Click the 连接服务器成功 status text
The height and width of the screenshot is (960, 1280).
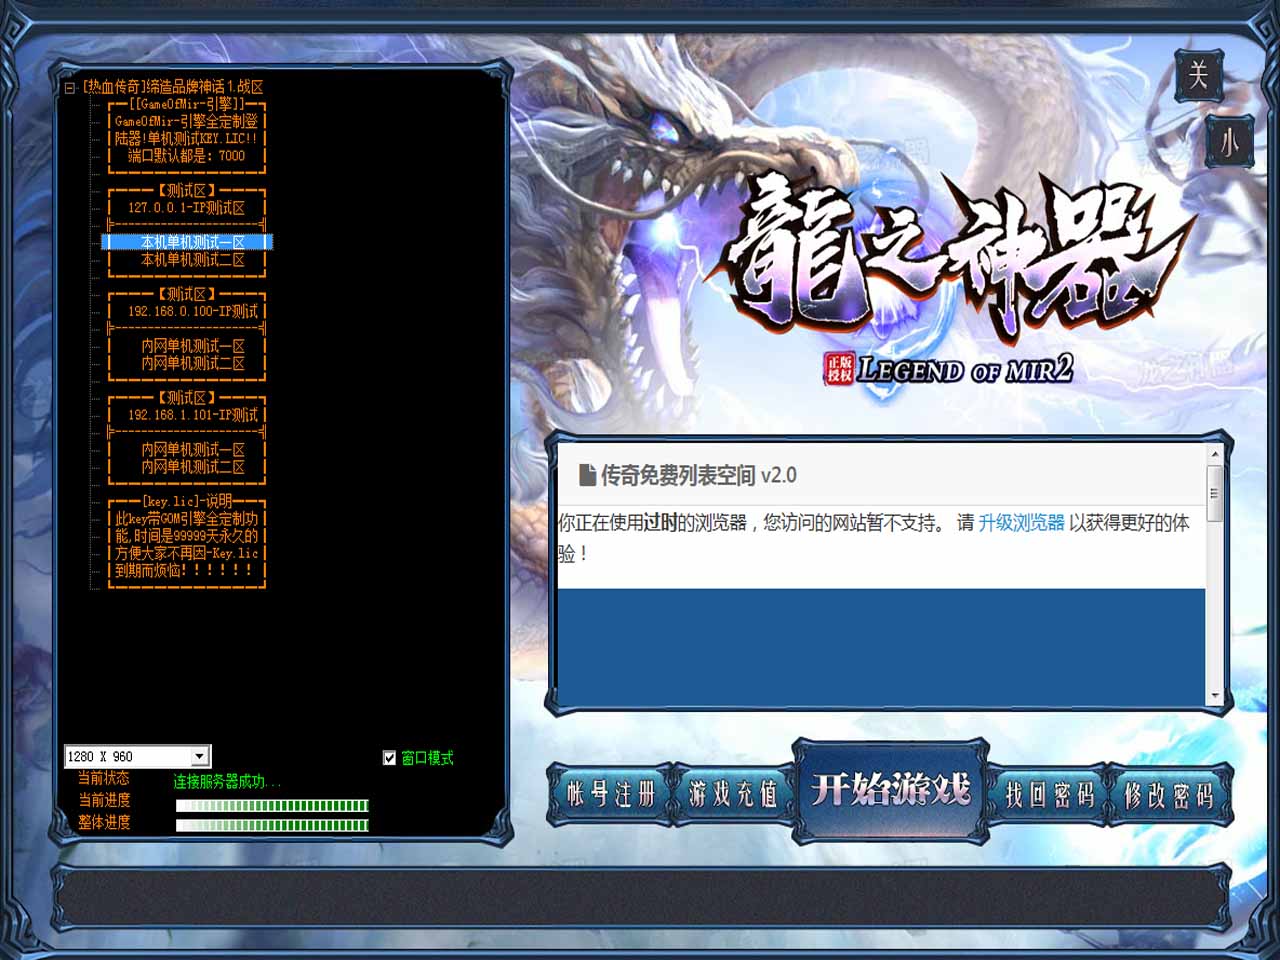pos(227,781)
